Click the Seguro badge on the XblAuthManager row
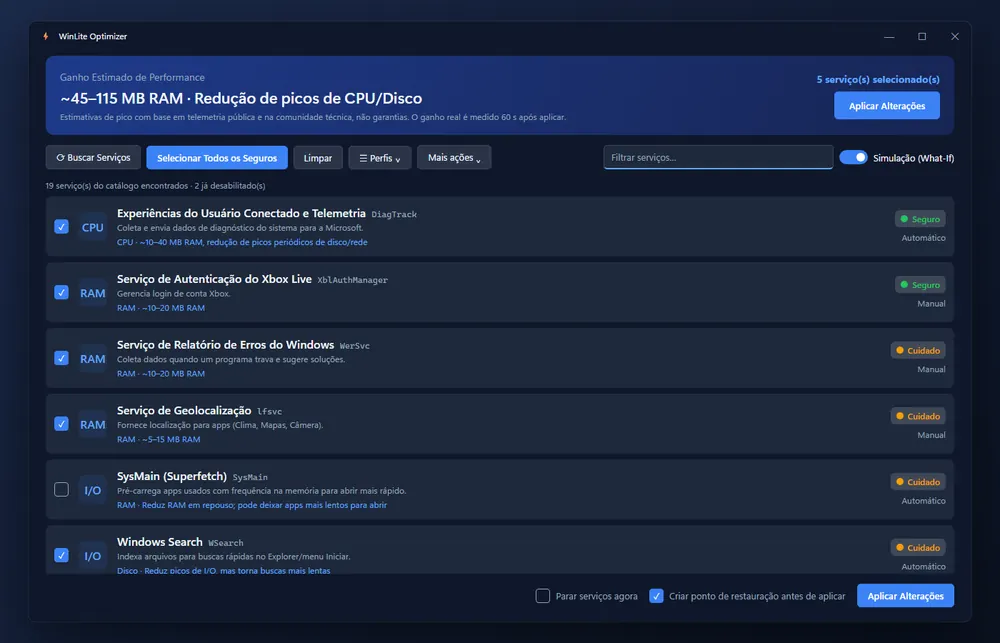 point(920,285)
